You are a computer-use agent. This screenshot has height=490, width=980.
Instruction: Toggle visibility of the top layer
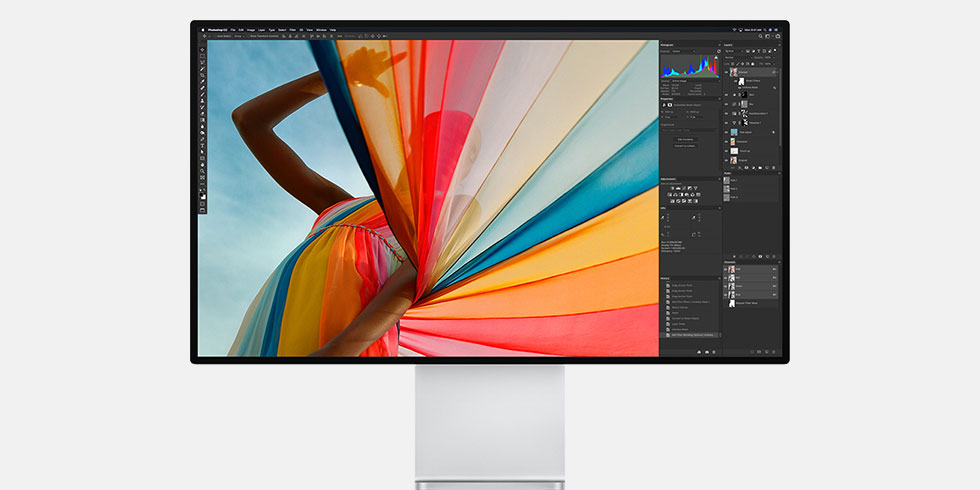point(726,72)
